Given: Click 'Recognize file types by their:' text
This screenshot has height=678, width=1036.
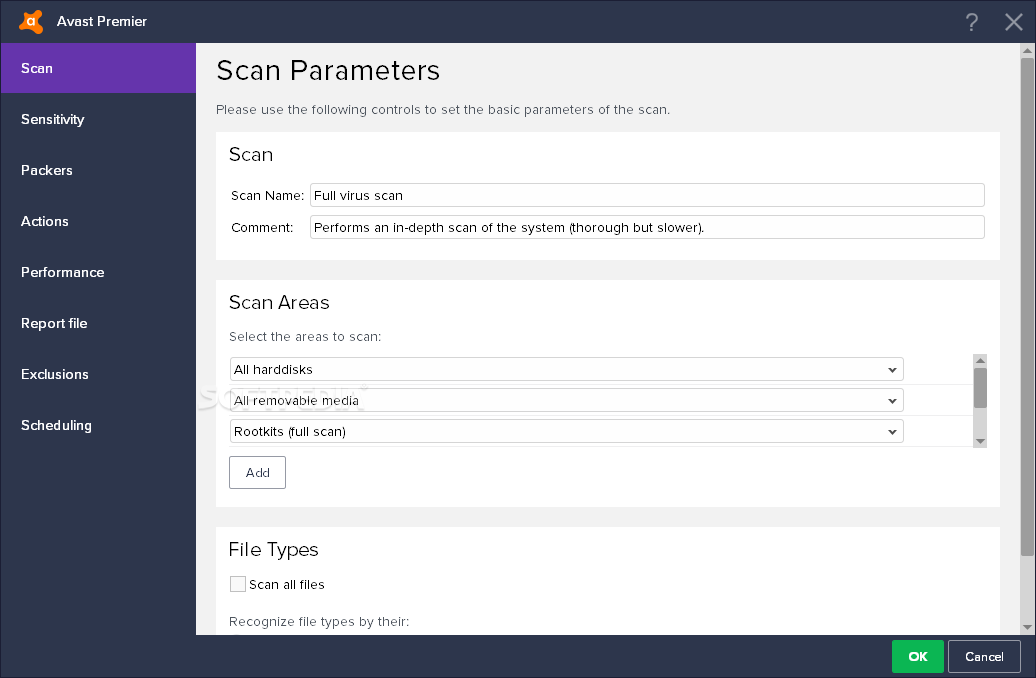Looking at the screenshot, I should point(318,621).
